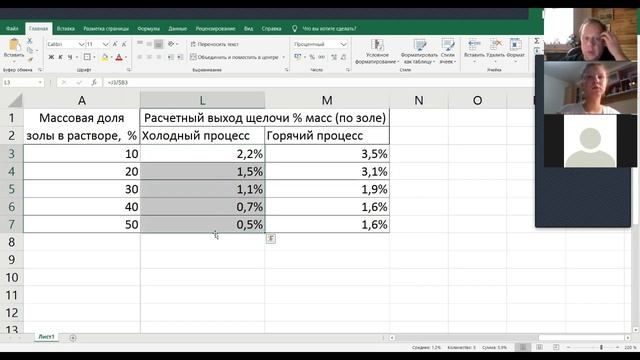Toggle italic with the К button
The image size is (640, 360).
click(60, 57)
